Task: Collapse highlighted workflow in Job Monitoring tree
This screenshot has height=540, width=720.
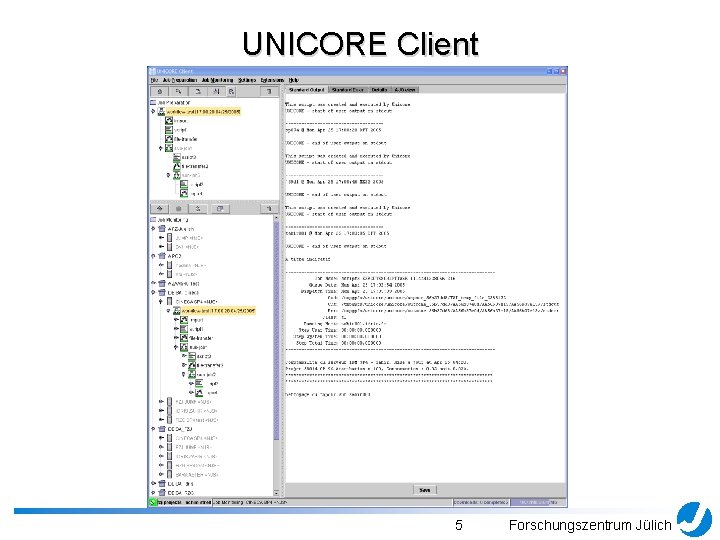Action: (x=169, y=311)
